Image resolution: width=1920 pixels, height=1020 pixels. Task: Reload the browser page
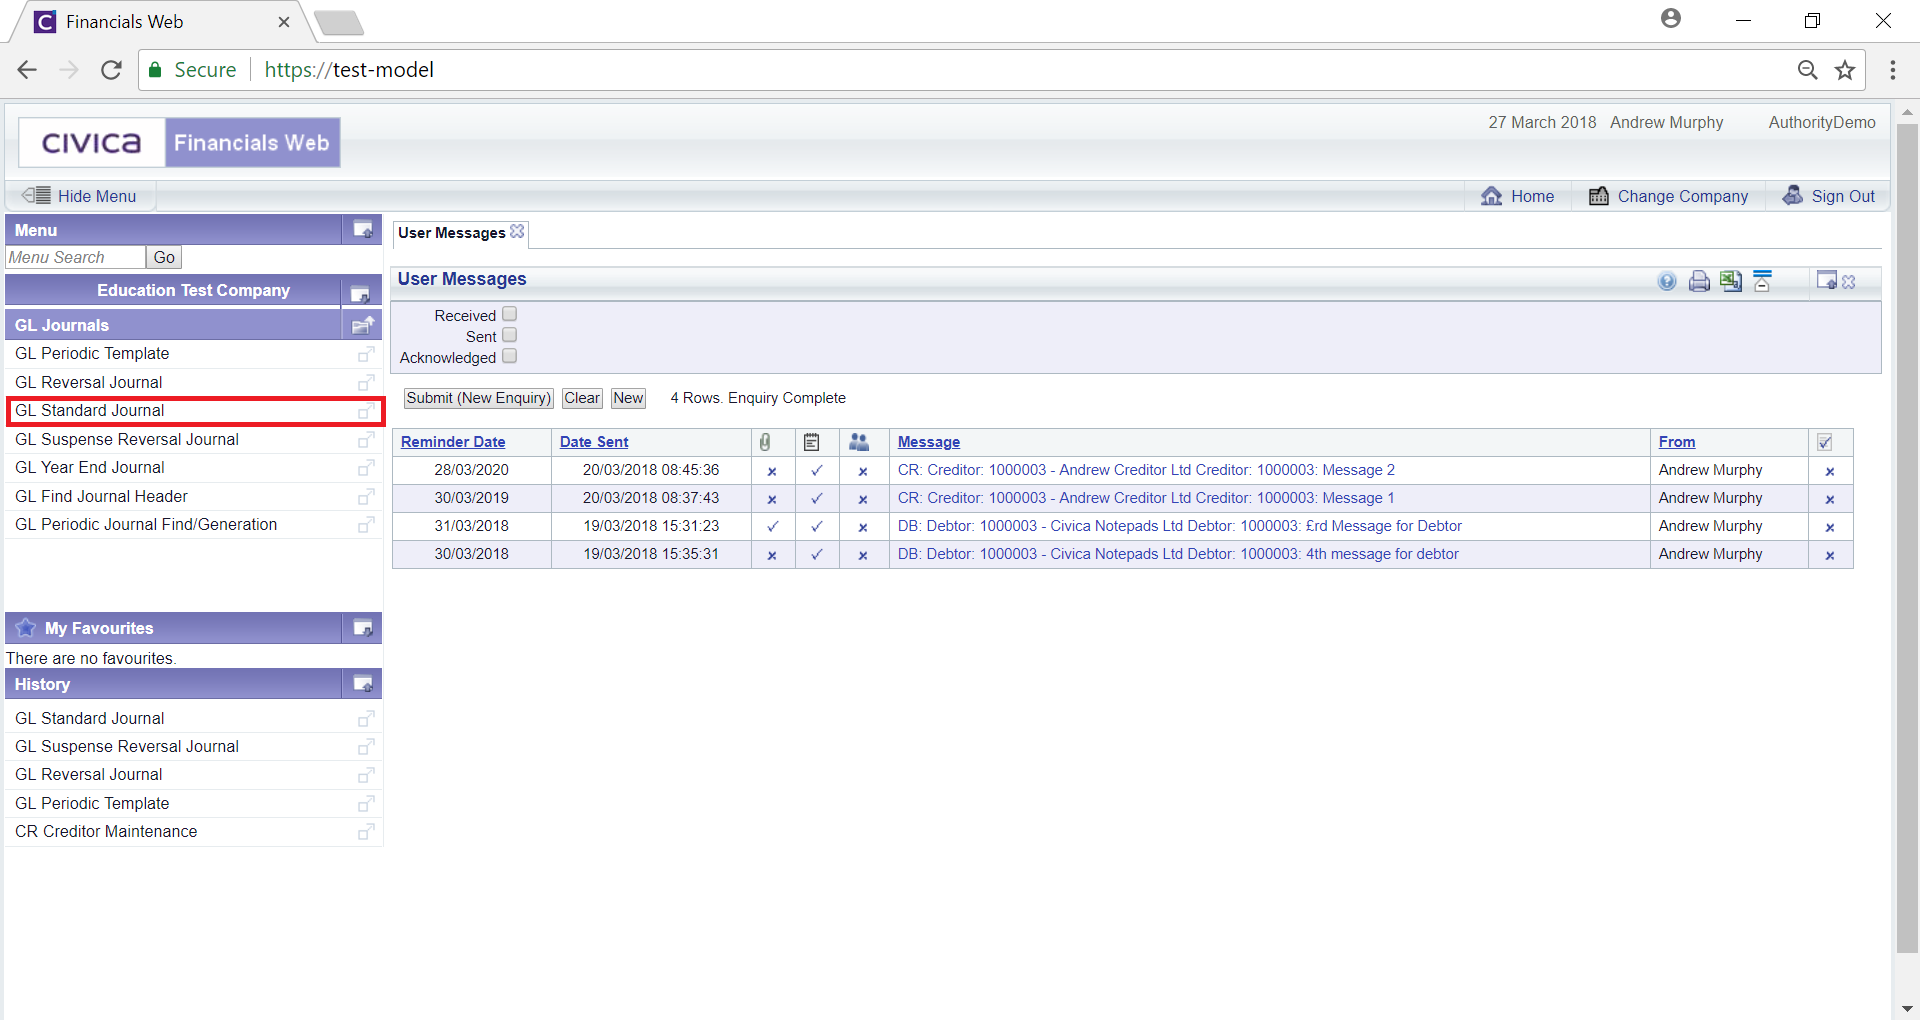111,70
